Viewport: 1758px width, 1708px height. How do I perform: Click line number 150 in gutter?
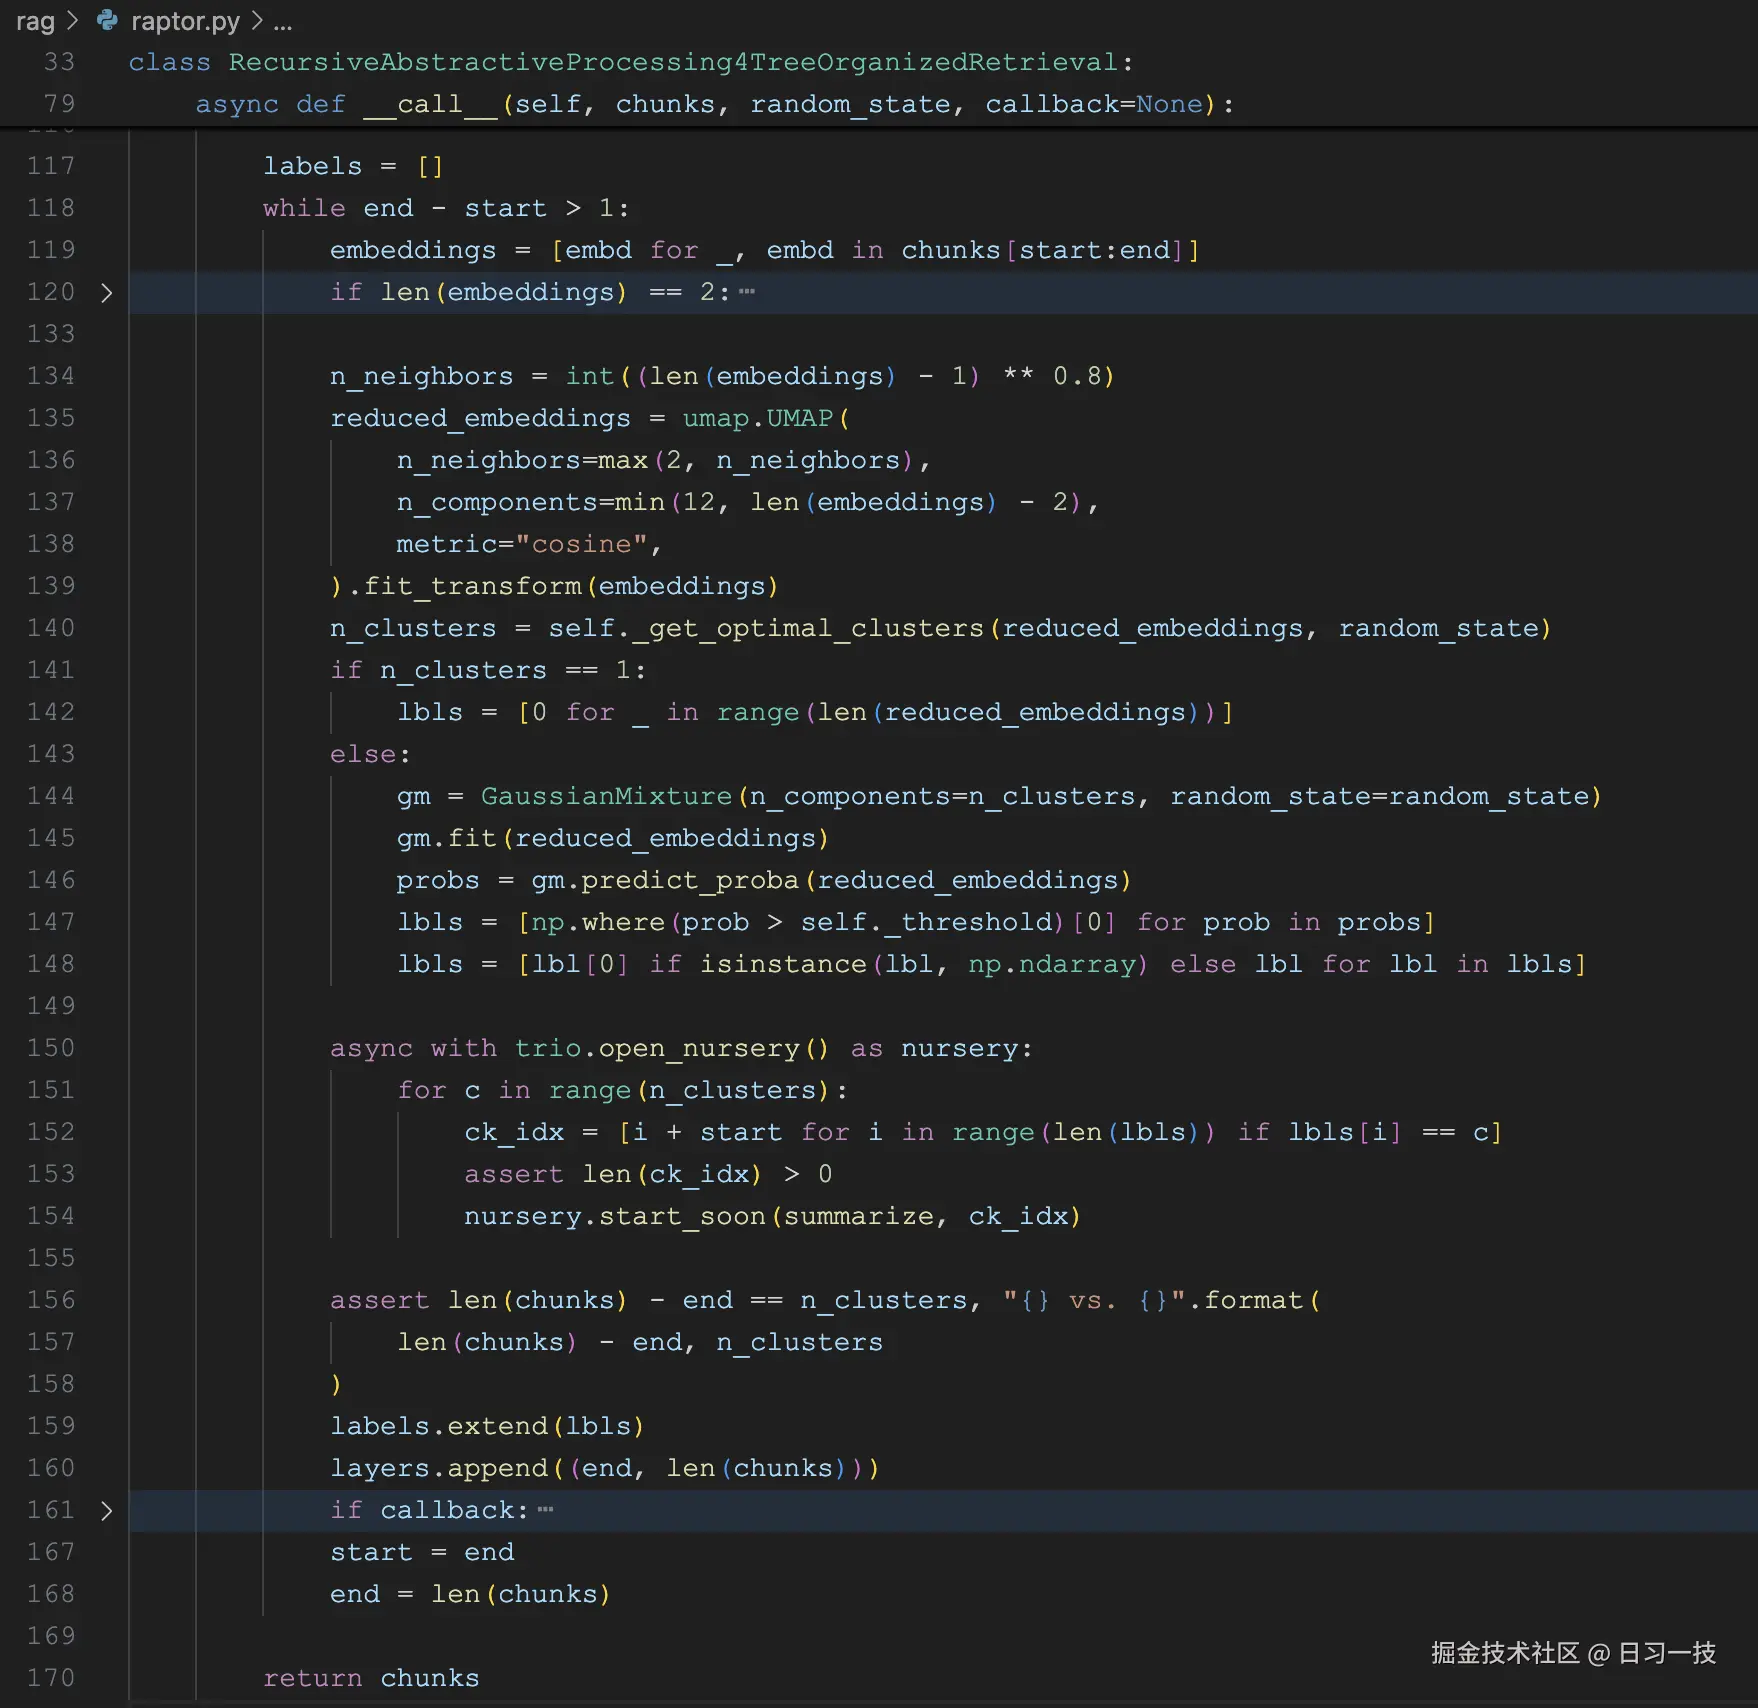click(x=51, y=1048)
